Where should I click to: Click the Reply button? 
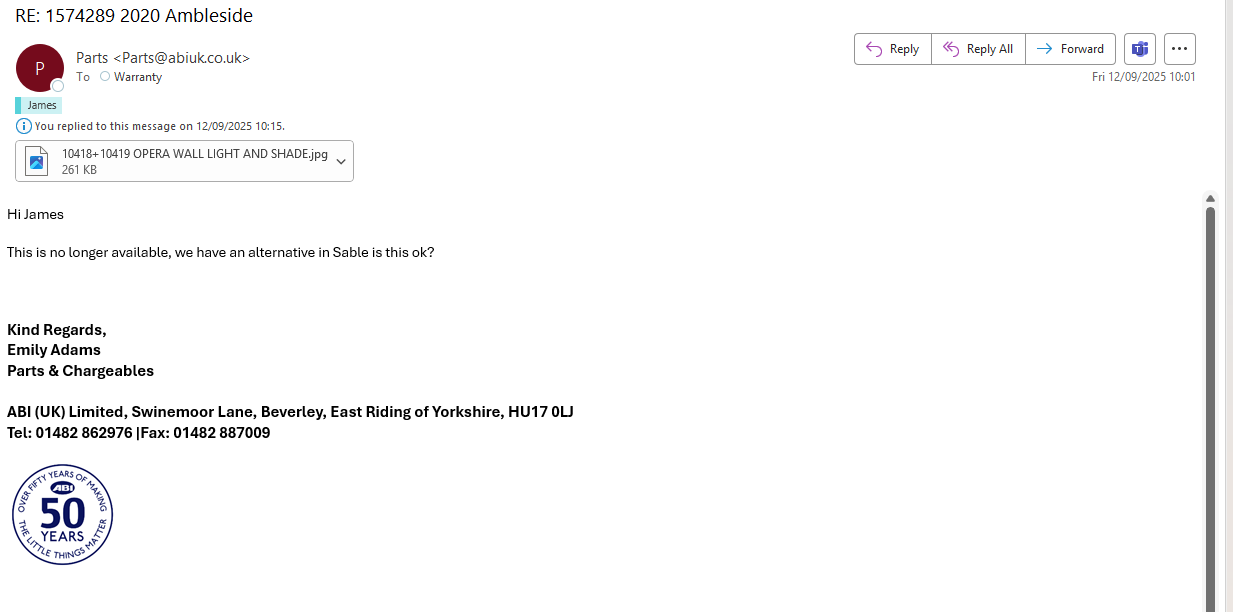pos(892,49)
